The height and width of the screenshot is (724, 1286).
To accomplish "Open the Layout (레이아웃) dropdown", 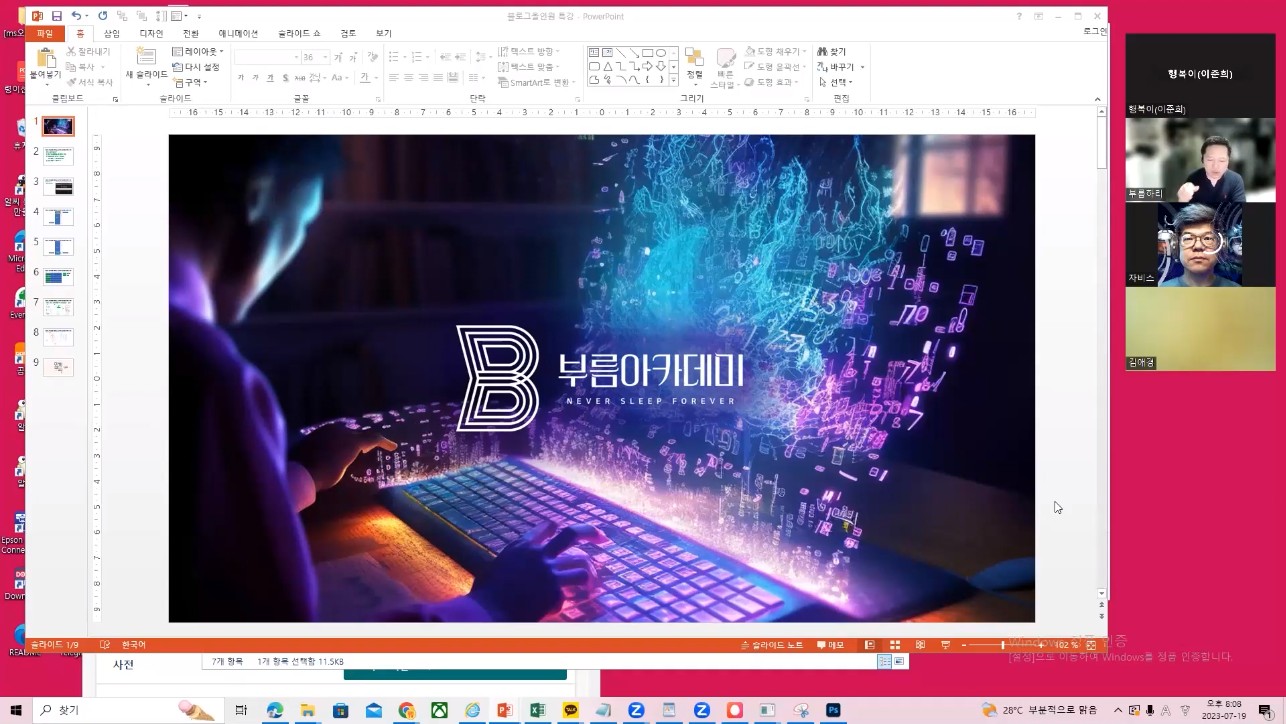I will point(198,51).
